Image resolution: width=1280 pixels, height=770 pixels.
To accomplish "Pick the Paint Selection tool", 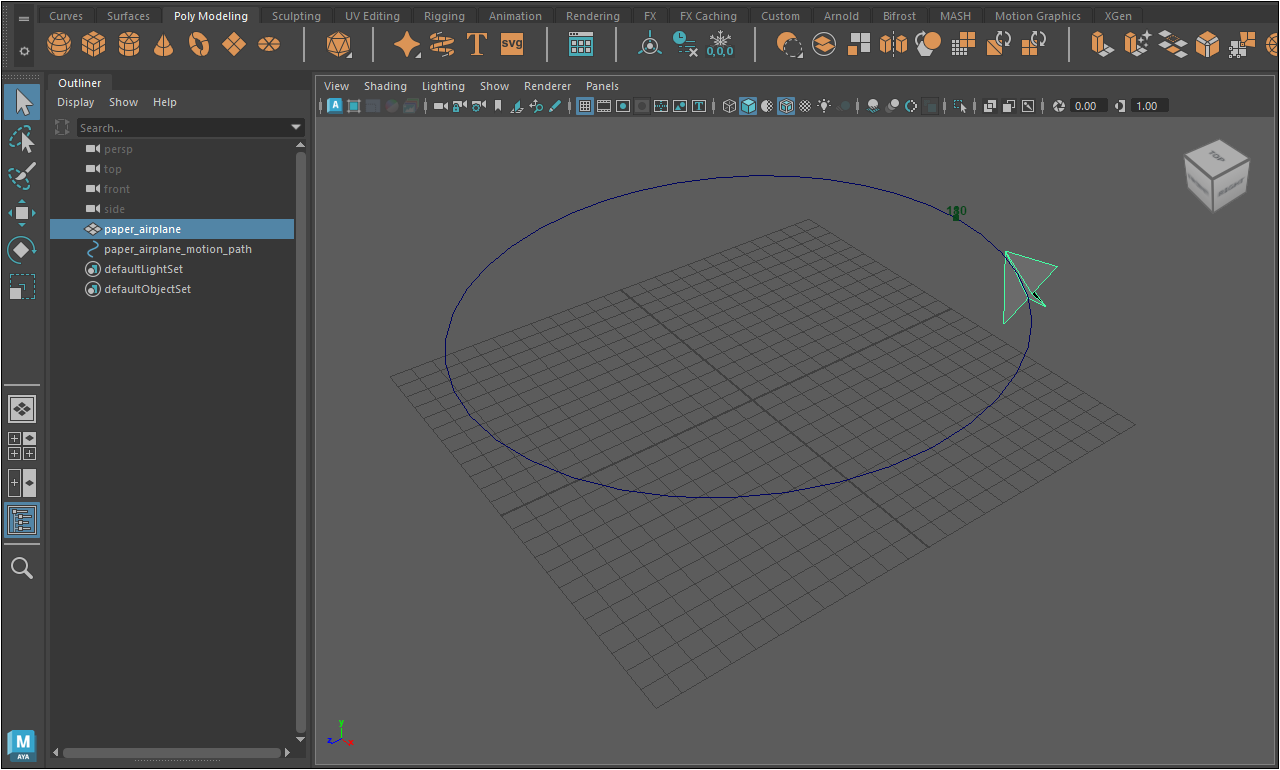I will (22, 176).
